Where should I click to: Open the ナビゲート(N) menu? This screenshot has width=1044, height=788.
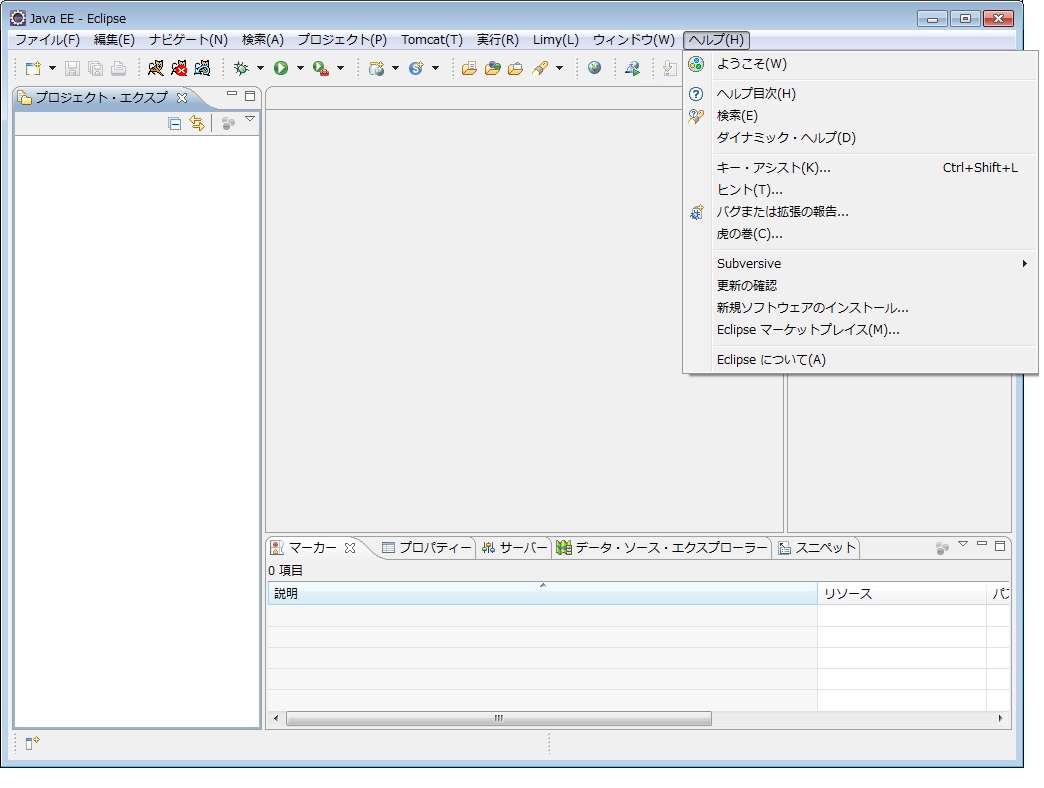188,40
